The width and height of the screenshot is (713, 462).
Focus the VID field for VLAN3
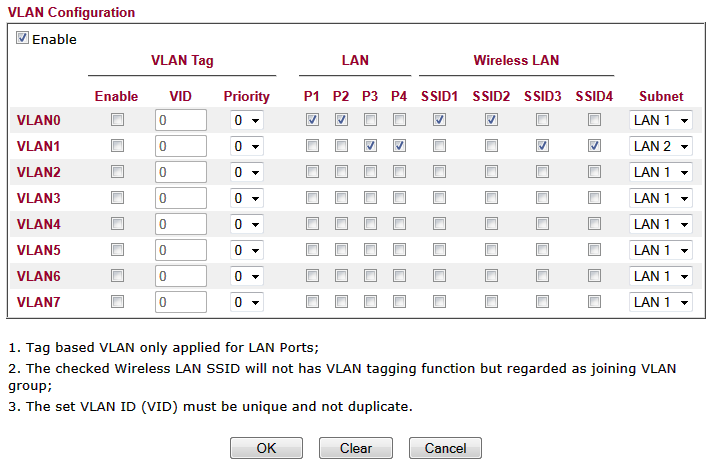point(181,198)
